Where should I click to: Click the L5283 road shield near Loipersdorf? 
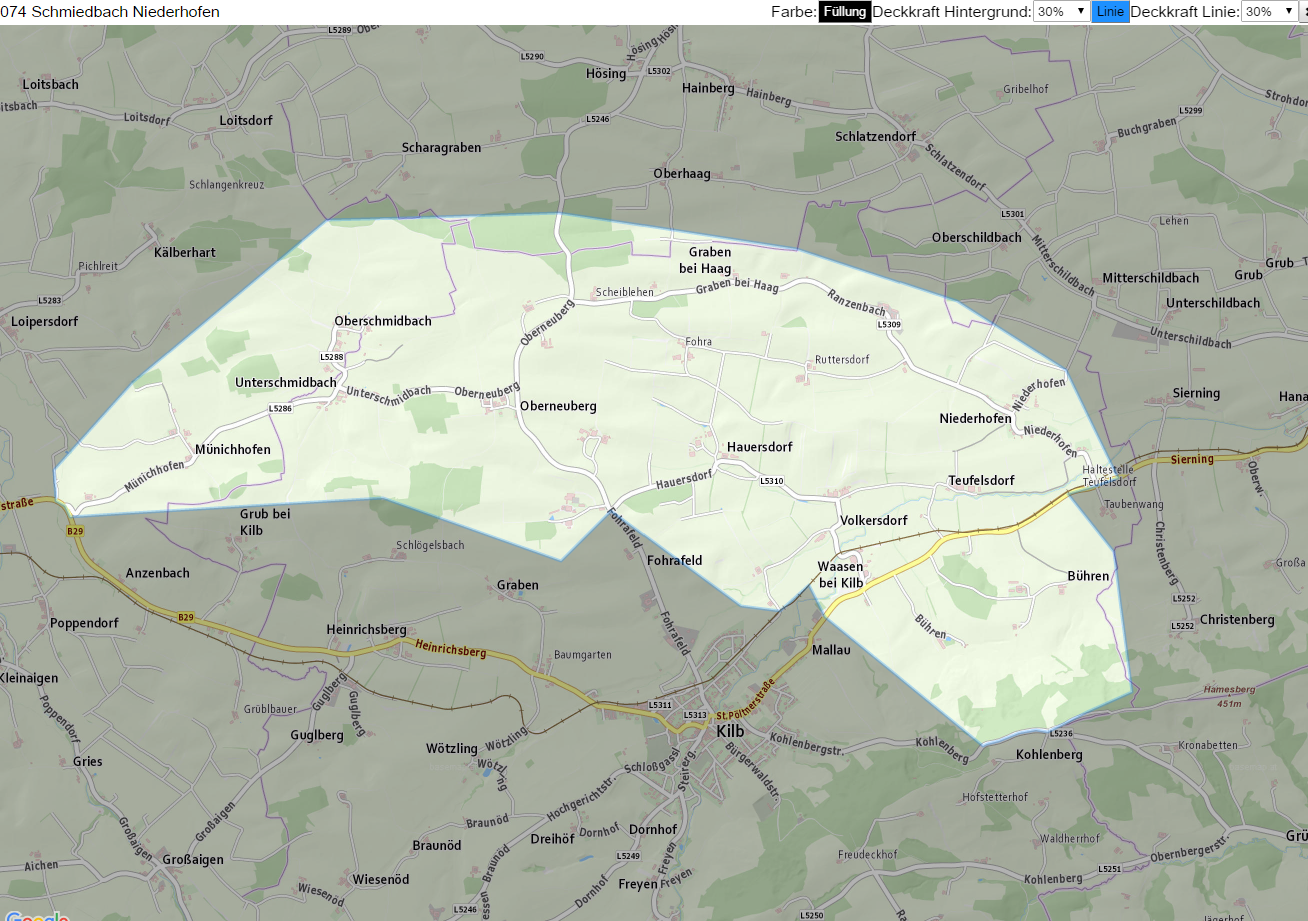tap(50, 300)
